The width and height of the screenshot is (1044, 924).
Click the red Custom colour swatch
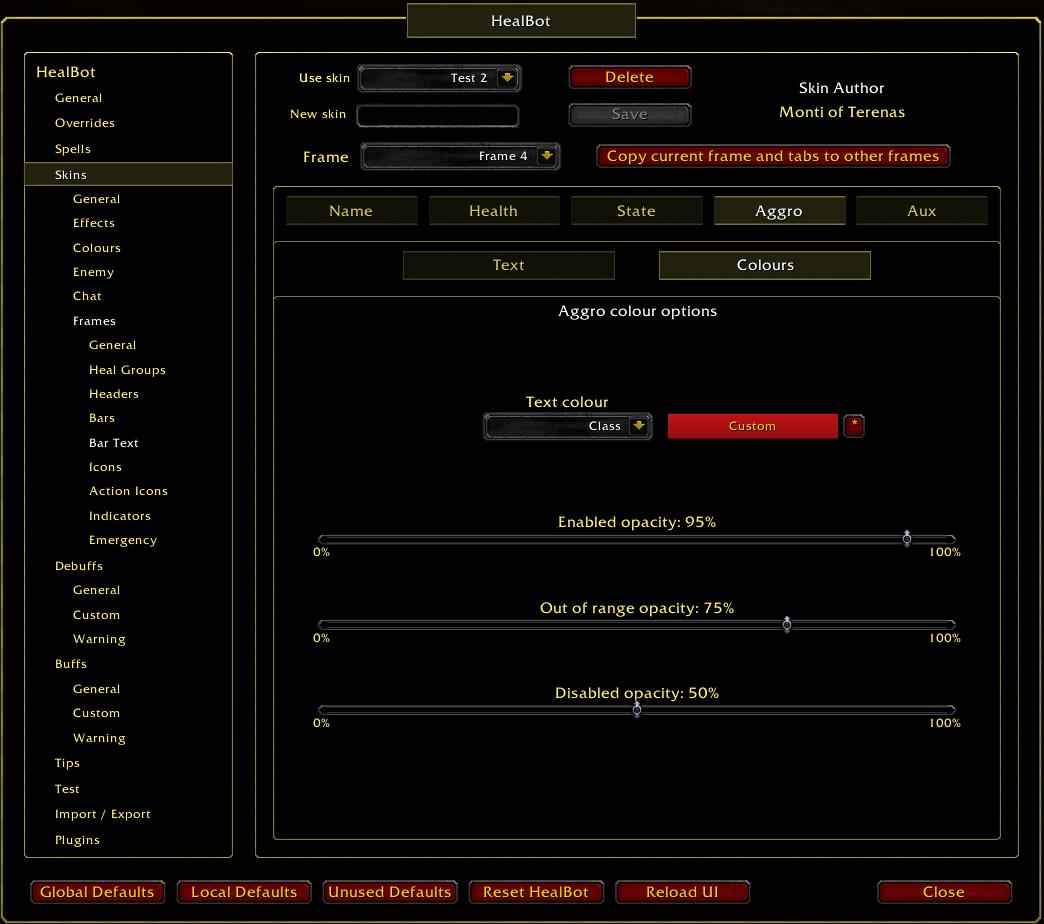752,426
